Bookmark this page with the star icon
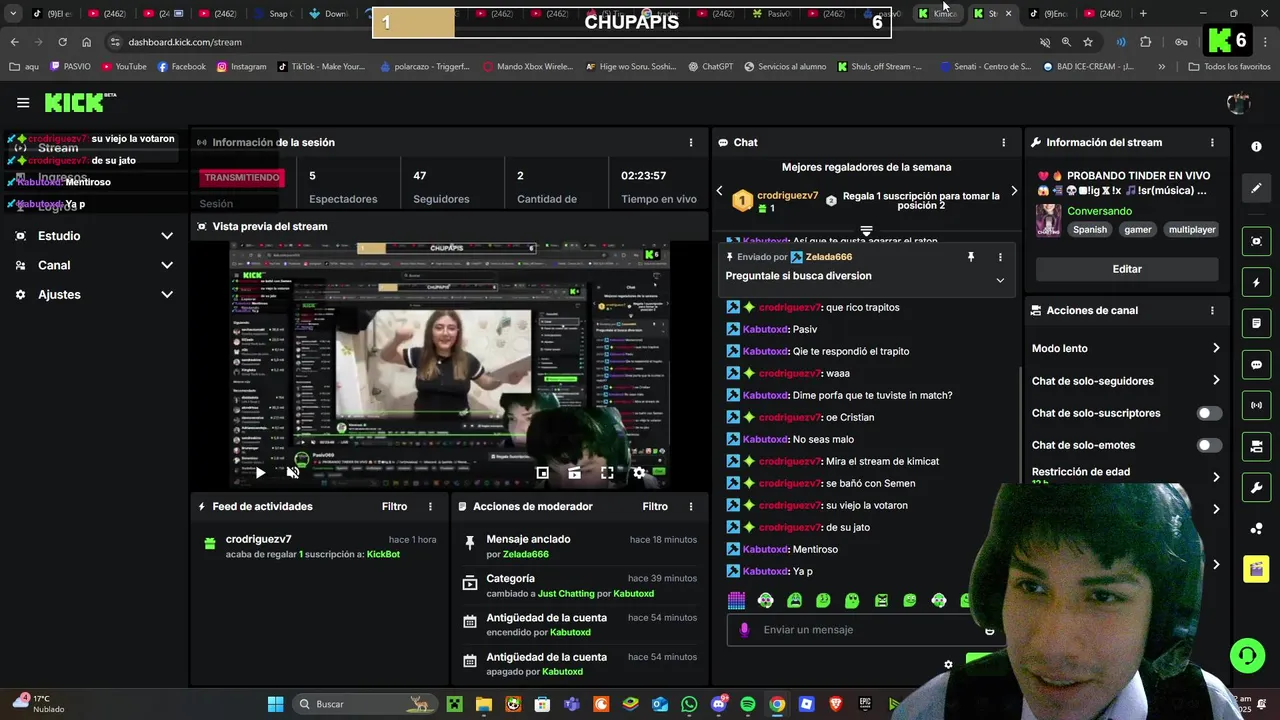The height and width of the screenshot is (720, 1280). pos(1087,42)
